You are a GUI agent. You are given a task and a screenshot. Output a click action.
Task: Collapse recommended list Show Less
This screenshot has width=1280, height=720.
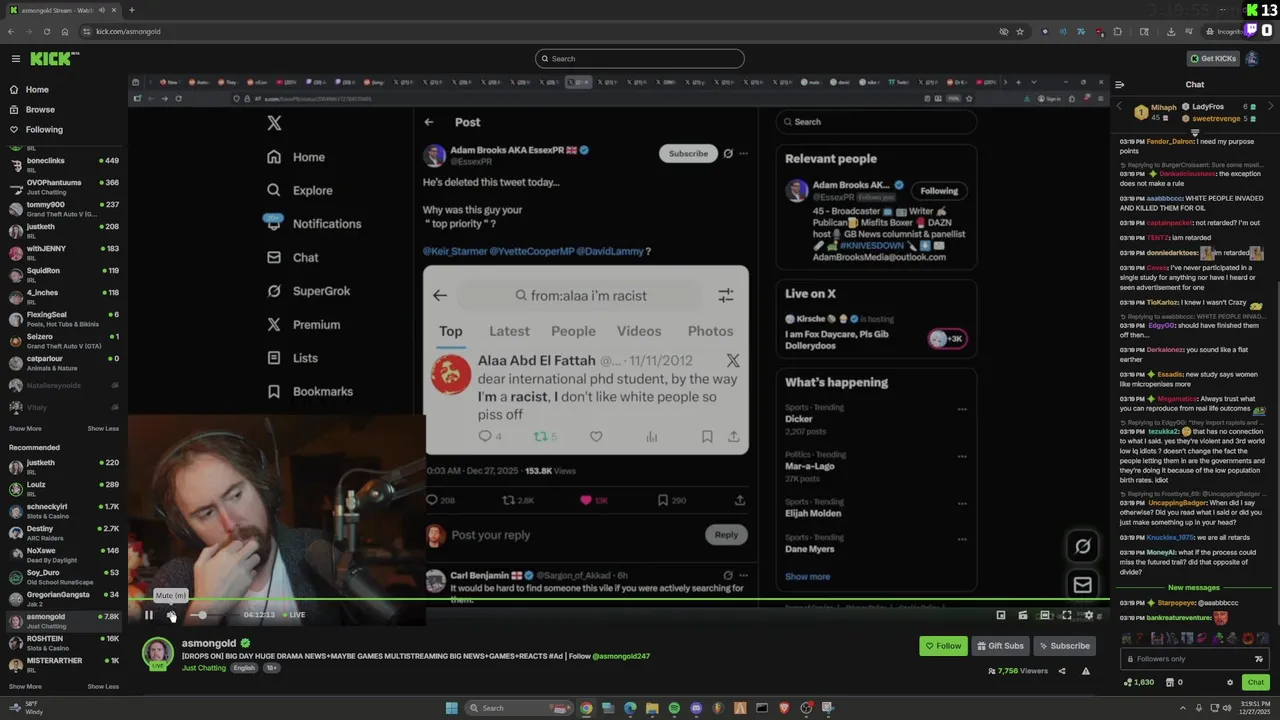point(103,686)
